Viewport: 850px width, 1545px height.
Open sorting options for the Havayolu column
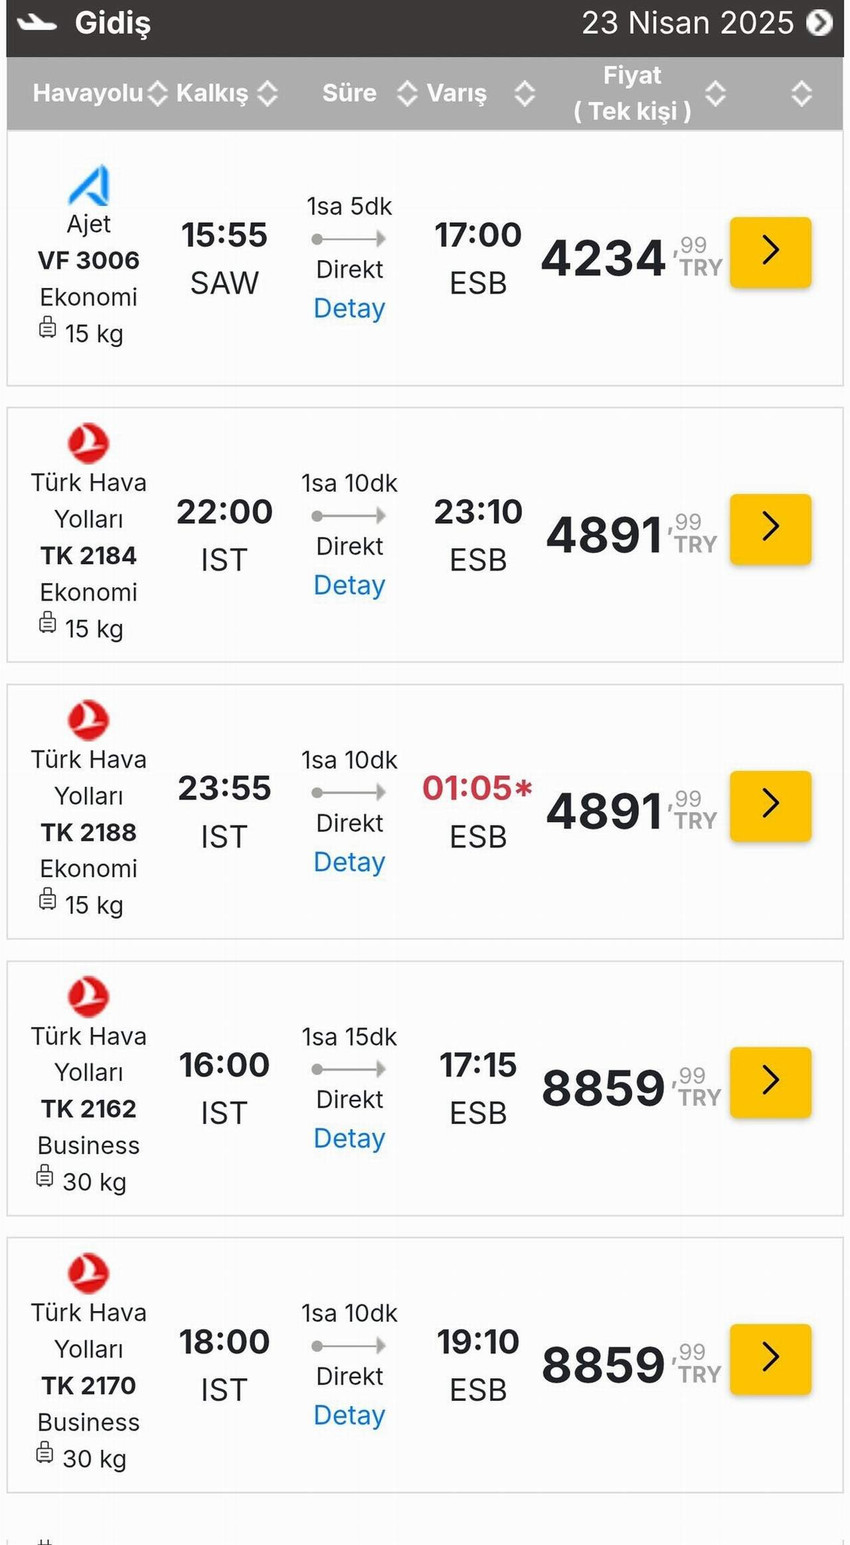157,92
